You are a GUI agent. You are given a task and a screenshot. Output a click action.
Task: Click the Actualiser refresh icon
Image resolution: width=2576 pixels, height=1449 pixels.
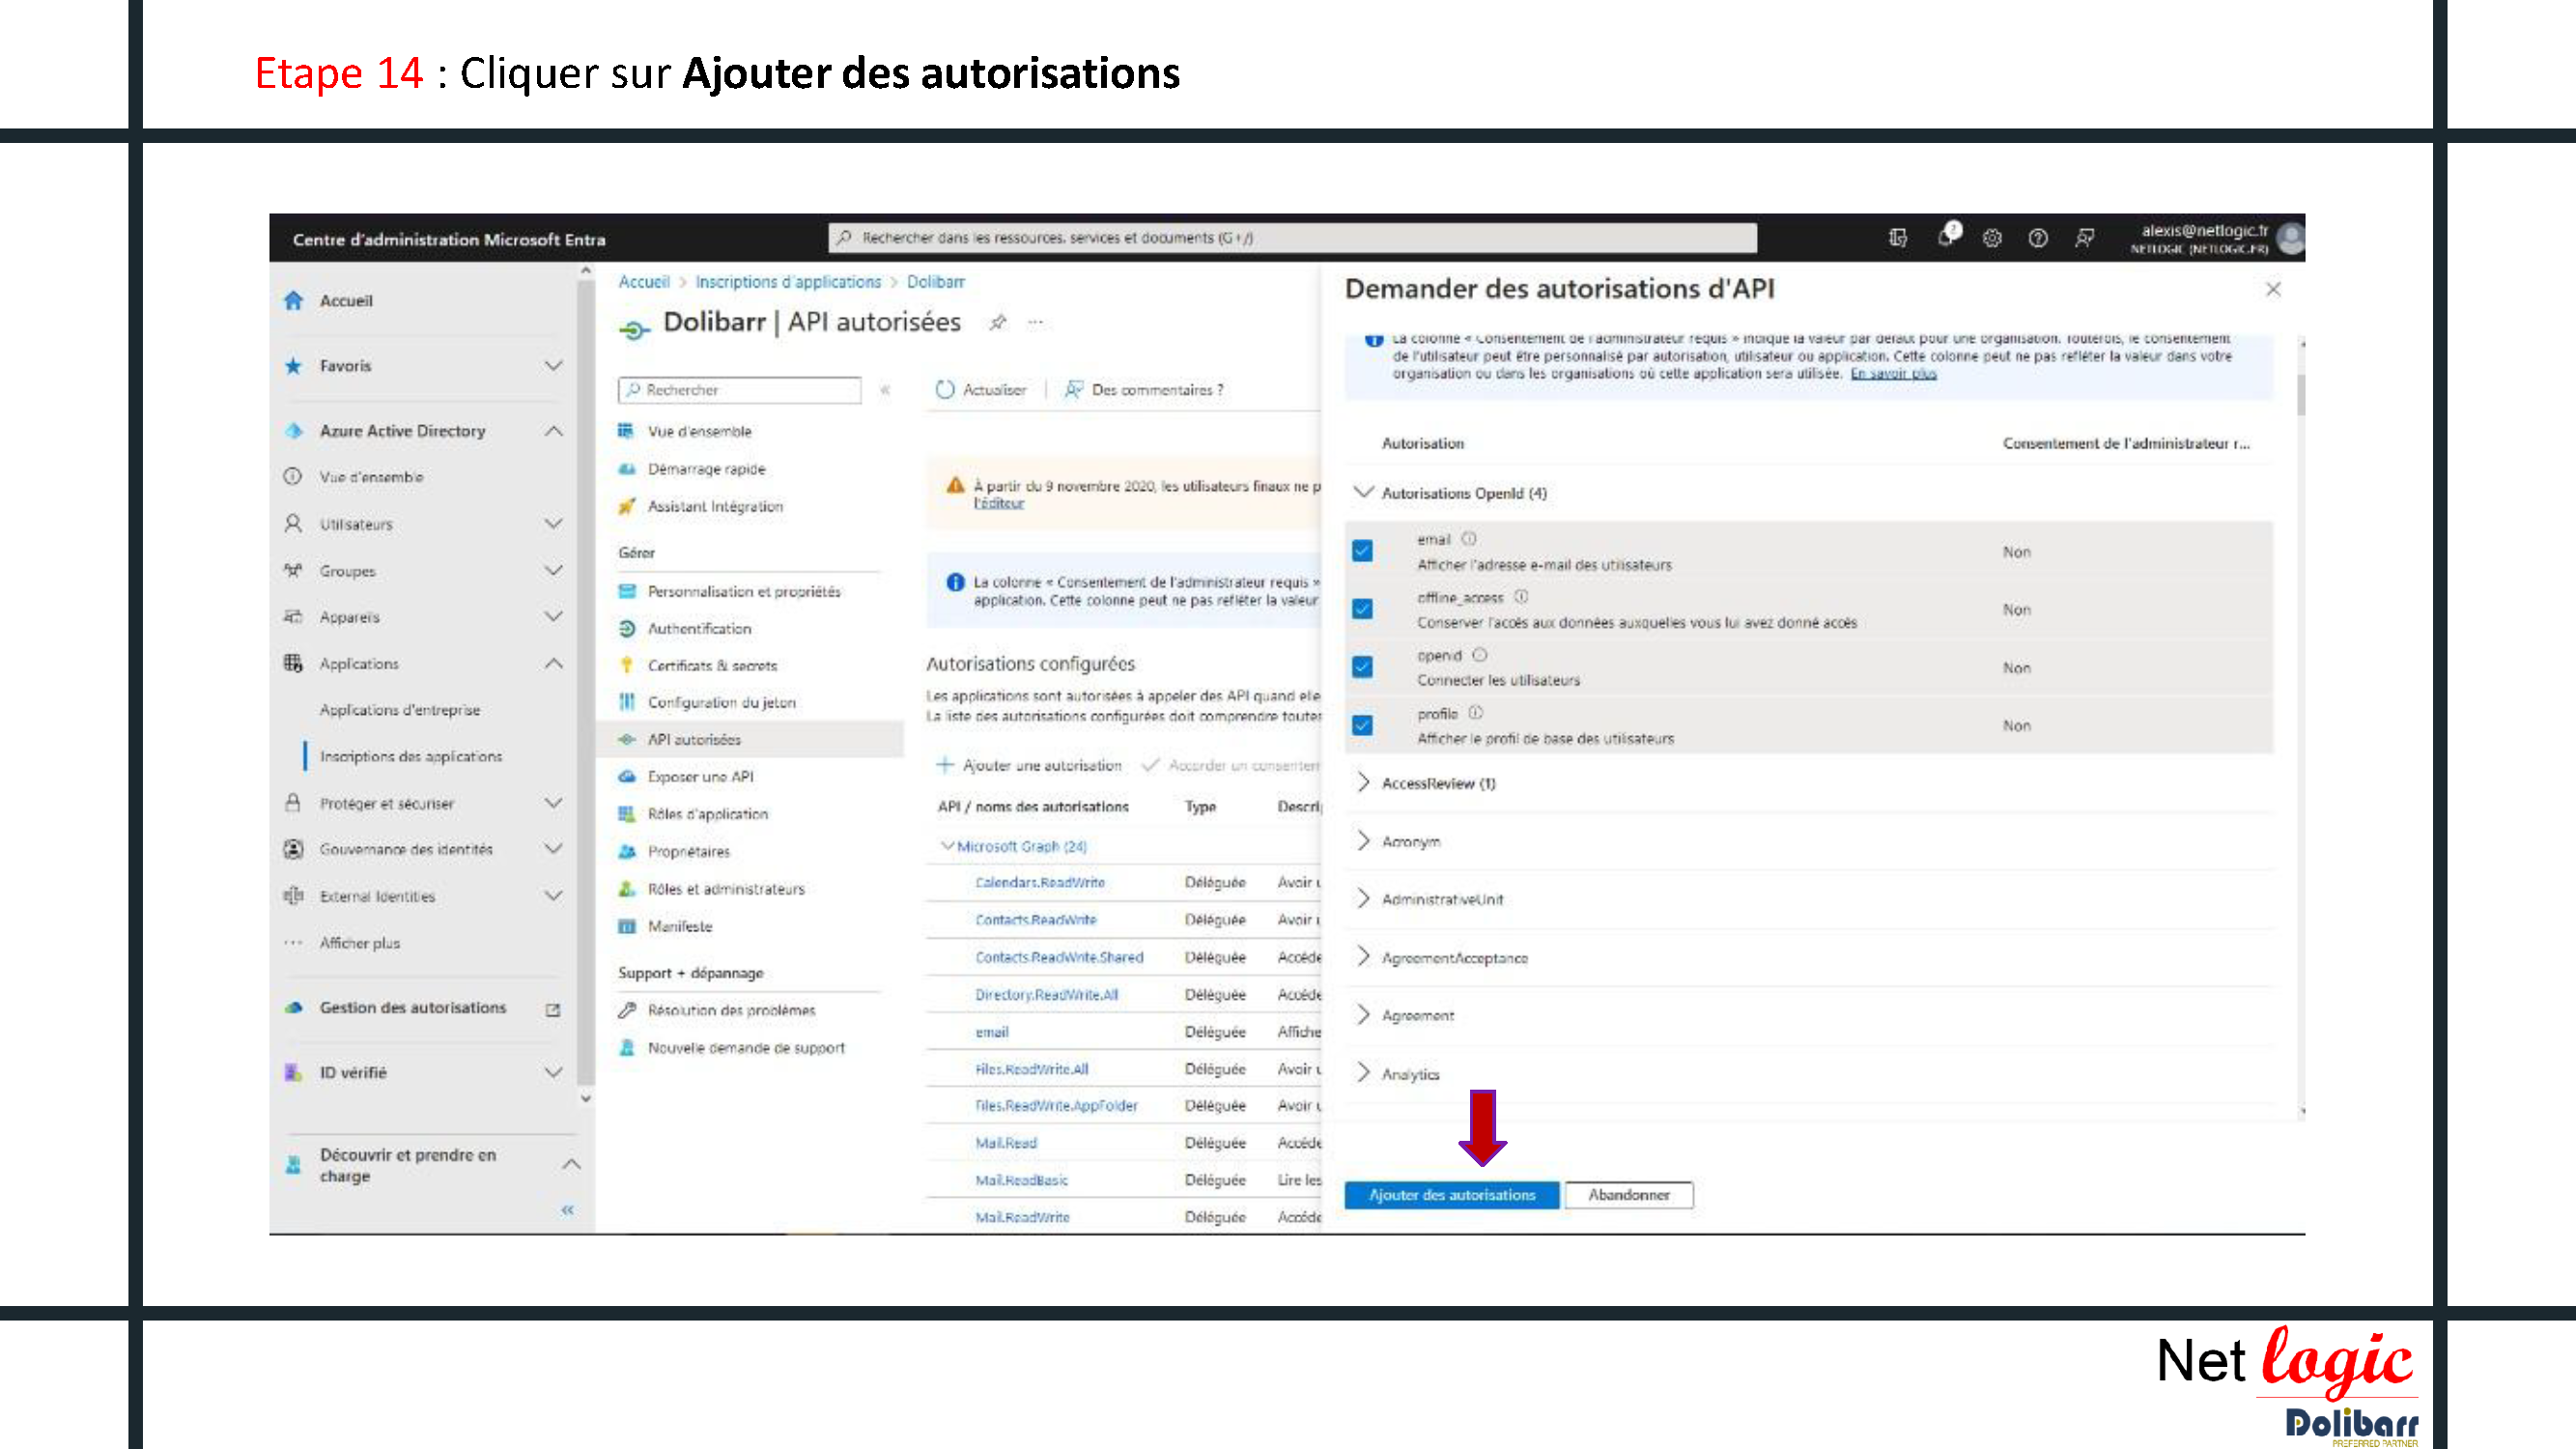click(x=944, y=389)
